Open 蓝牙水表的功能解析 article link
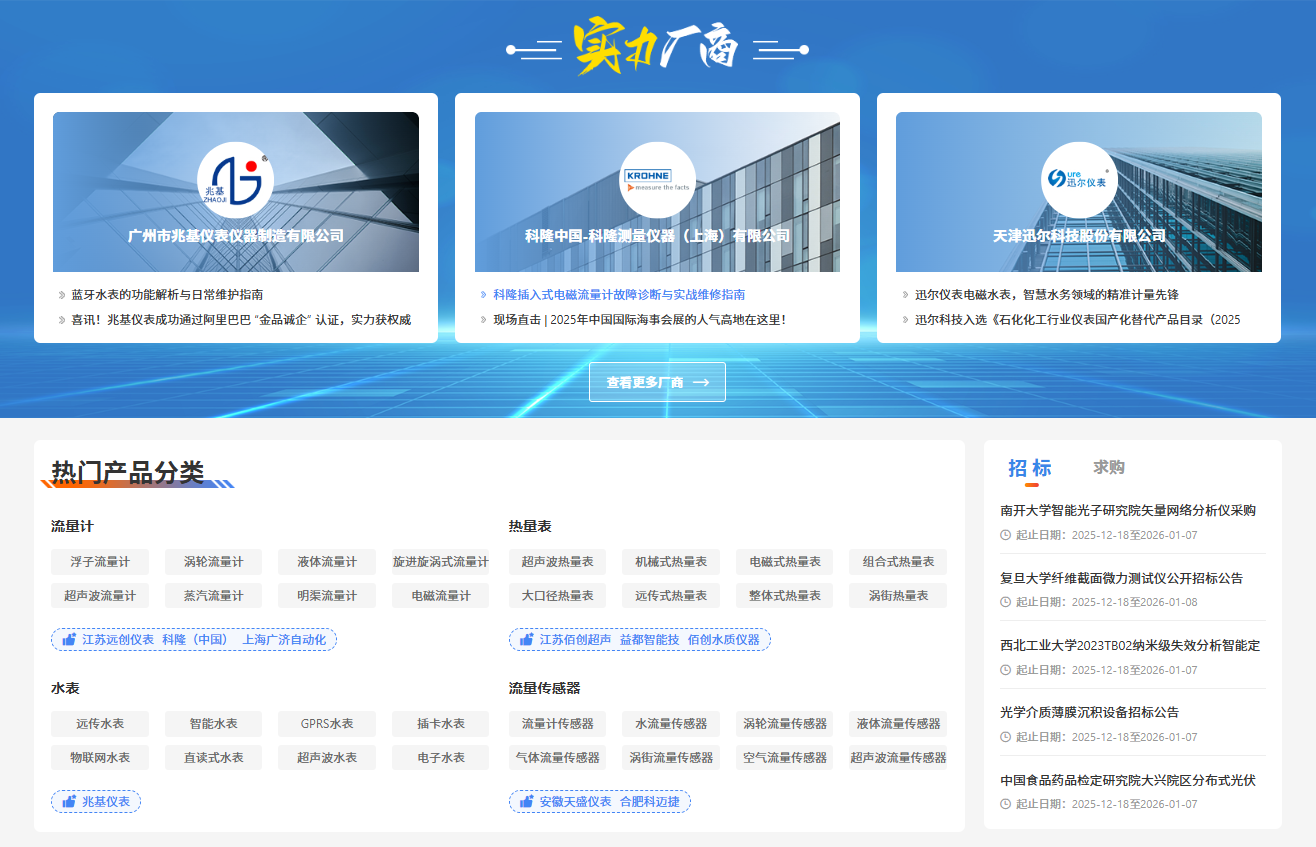The height and width of the screenshot is (847, 1316). [x=167, y=295]
